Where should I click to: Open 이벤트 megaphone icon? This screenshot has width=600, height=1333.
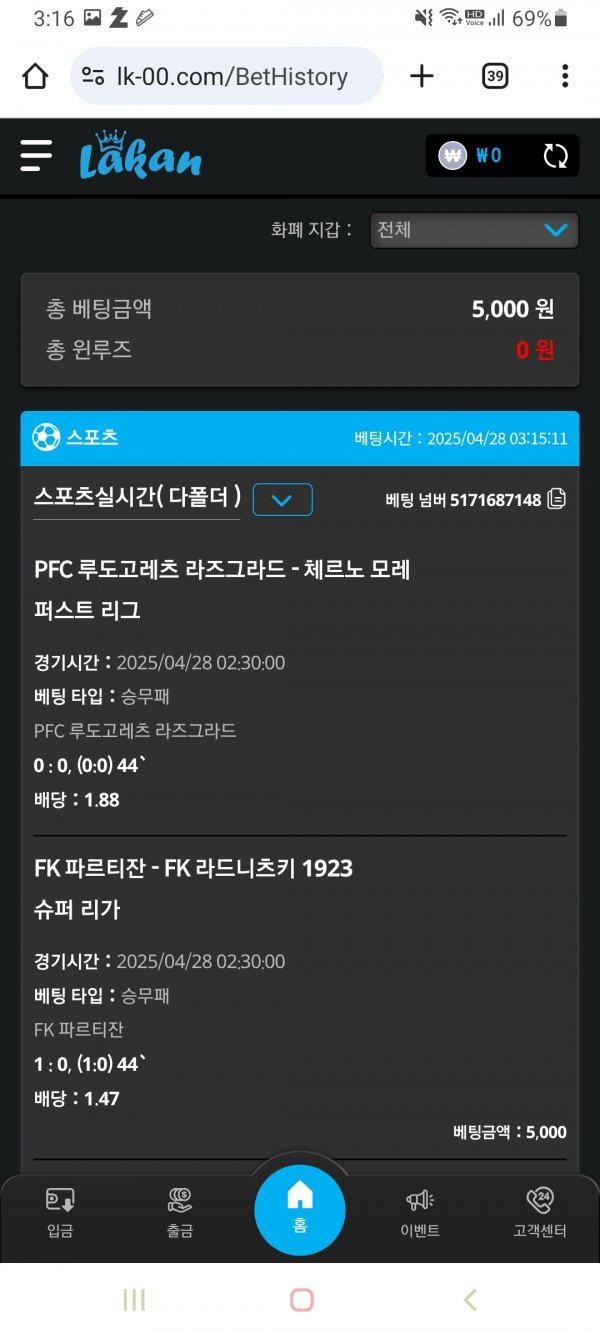(420, 1213)
